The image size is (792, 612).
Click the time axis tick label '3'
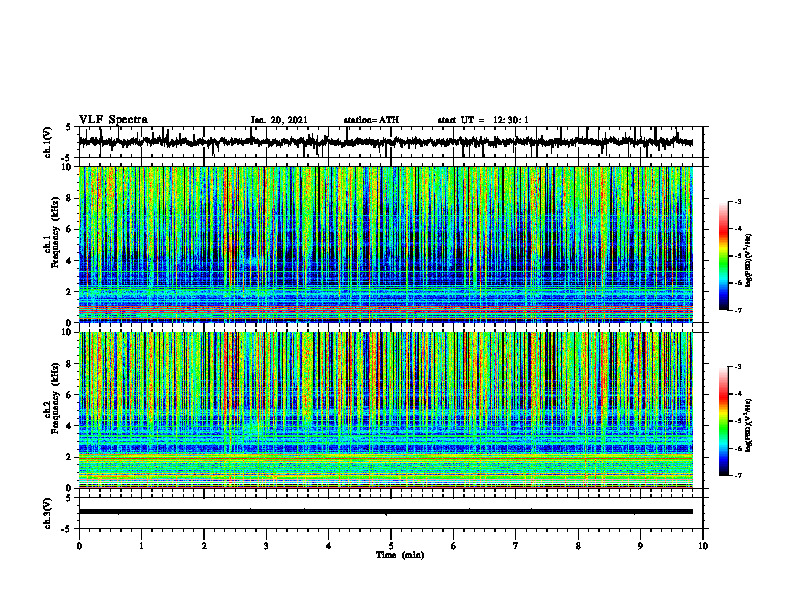(x=266, y=546)
